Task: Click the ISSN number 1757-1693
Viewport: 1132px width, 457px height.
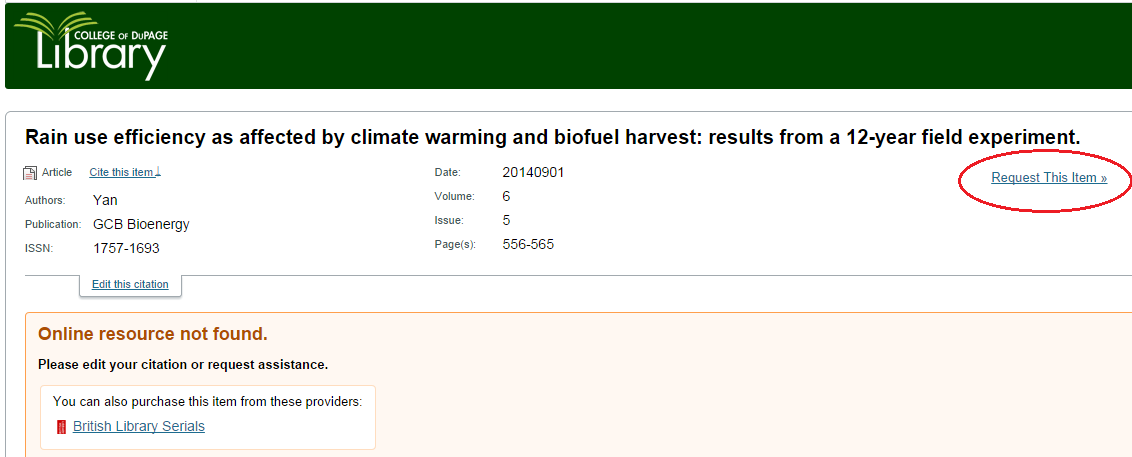Action: pos(126,248)
